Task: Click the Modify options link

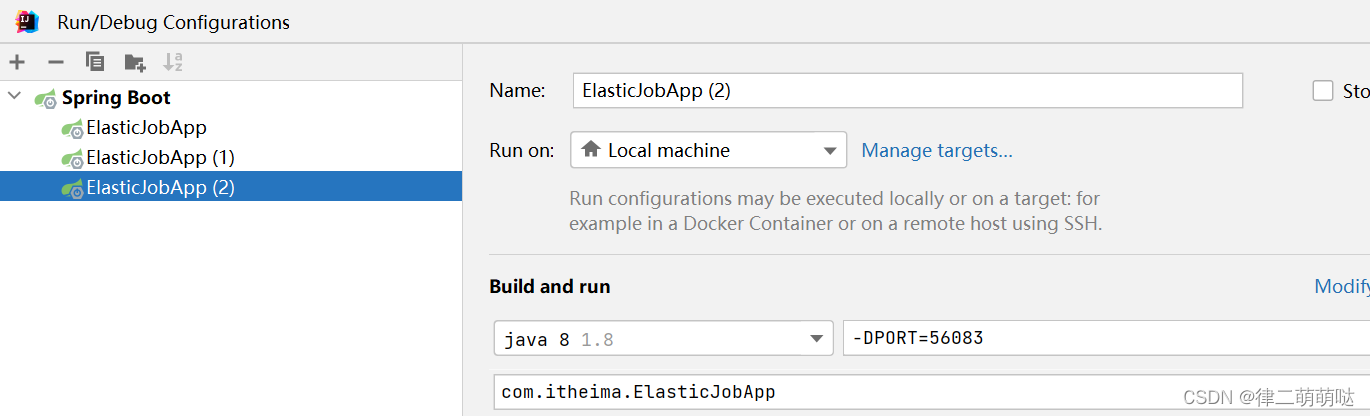Action: pos(1341,287)
